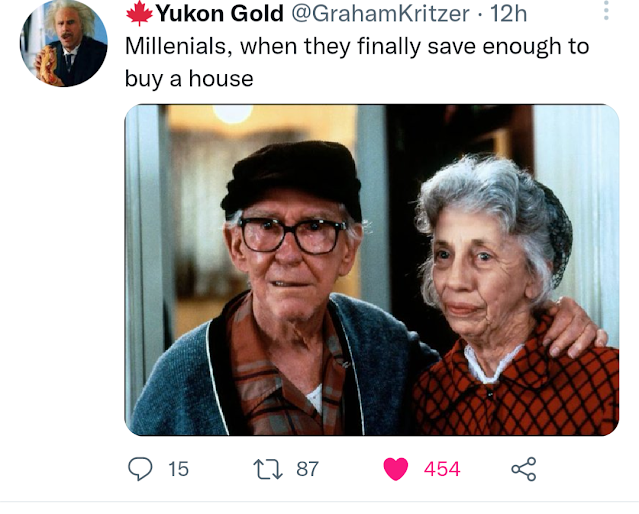Click the 15 replies count
Viewport: 639px width, 514px height.
click(x=178, y=469)
